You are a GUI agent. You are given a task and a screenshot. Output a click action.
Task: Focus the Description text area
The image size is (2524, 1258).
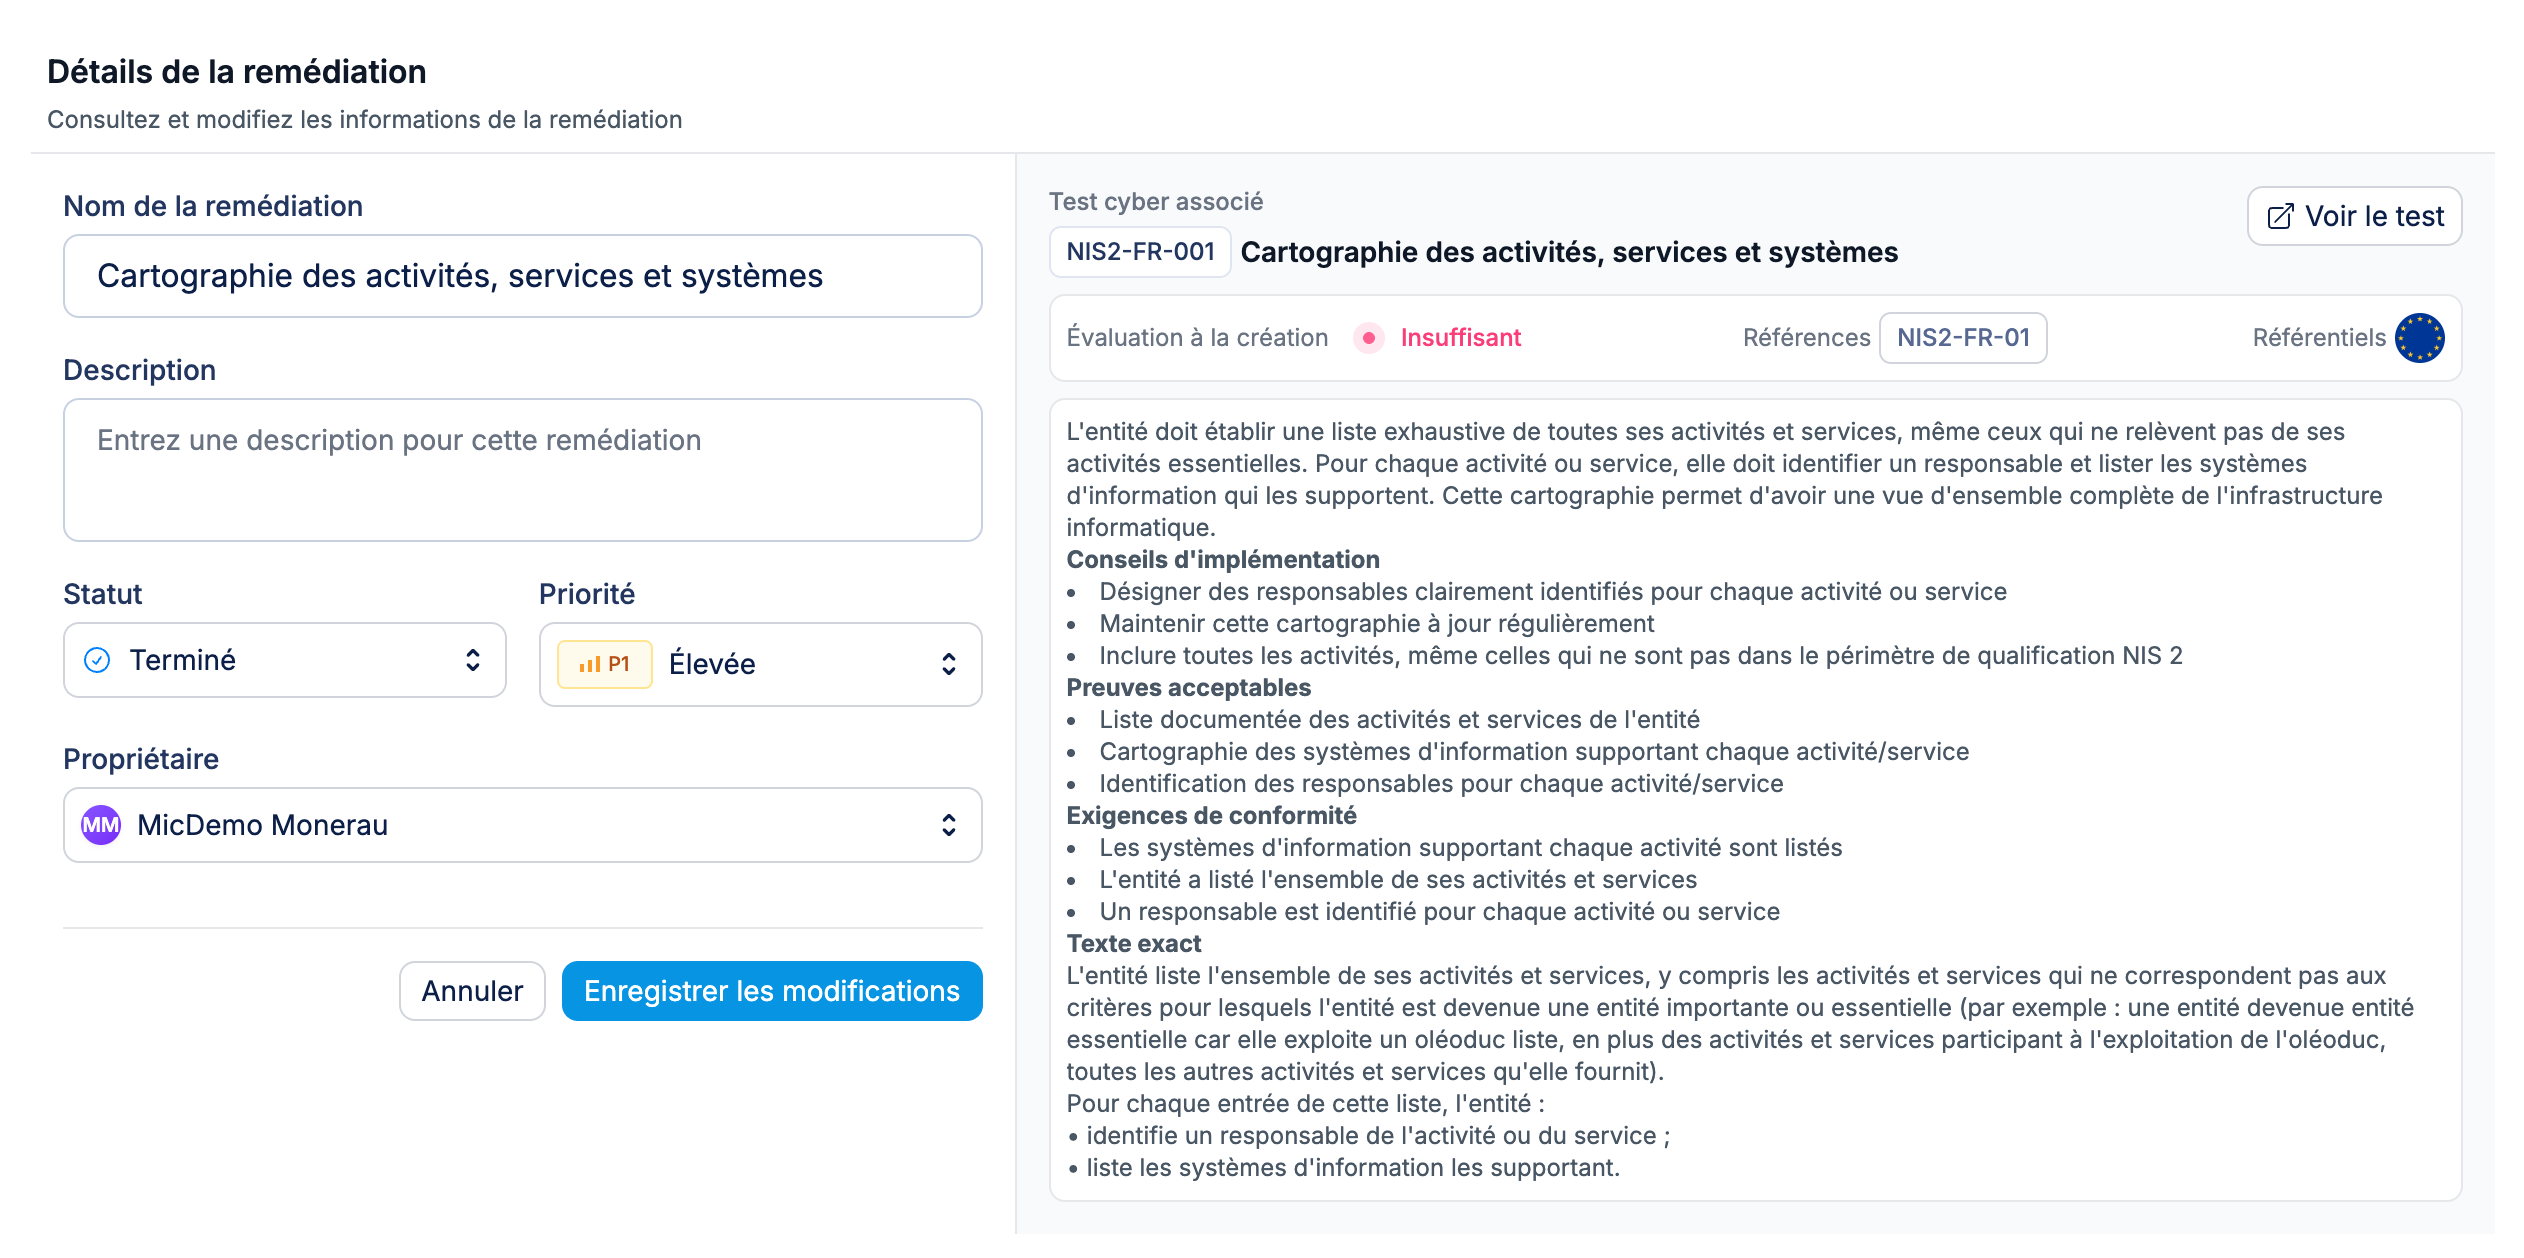[522, 470]
